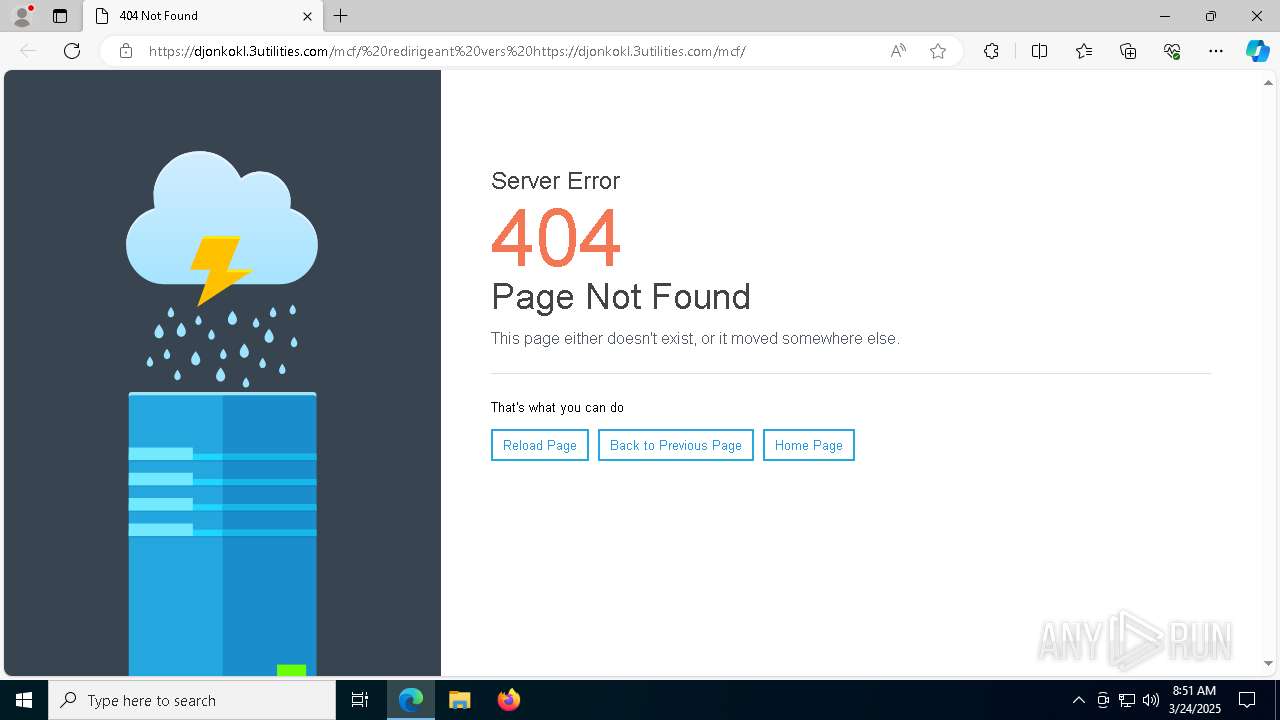Viewport: 1280px width, 720px height.
Task: Open the volume speaker tray icon
Action: pyautogui.click(x=1151, y=700)
